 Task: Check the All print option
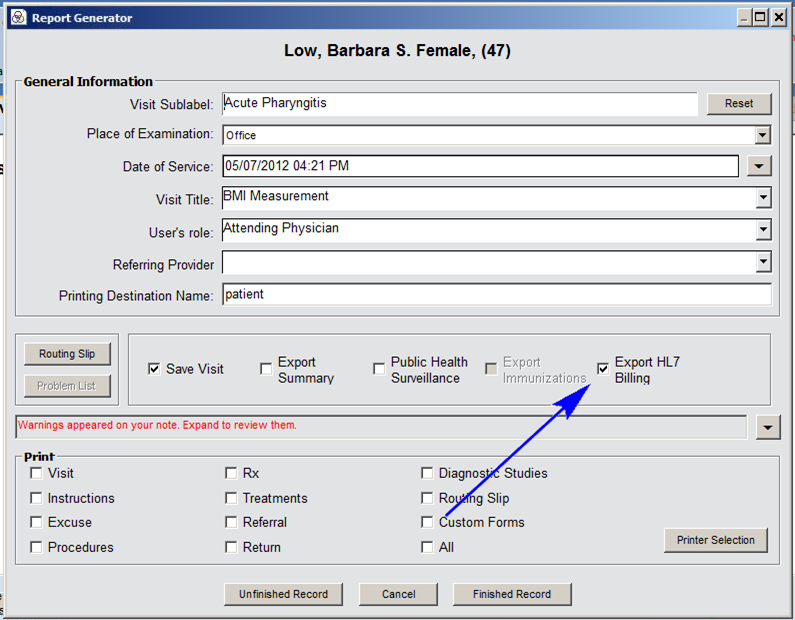427,547
